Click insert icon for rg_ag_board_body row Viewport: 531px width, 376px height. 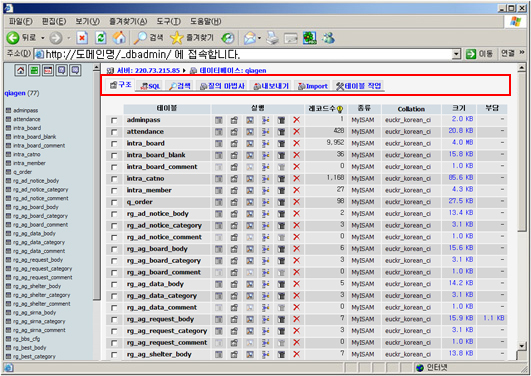point(266,249)
